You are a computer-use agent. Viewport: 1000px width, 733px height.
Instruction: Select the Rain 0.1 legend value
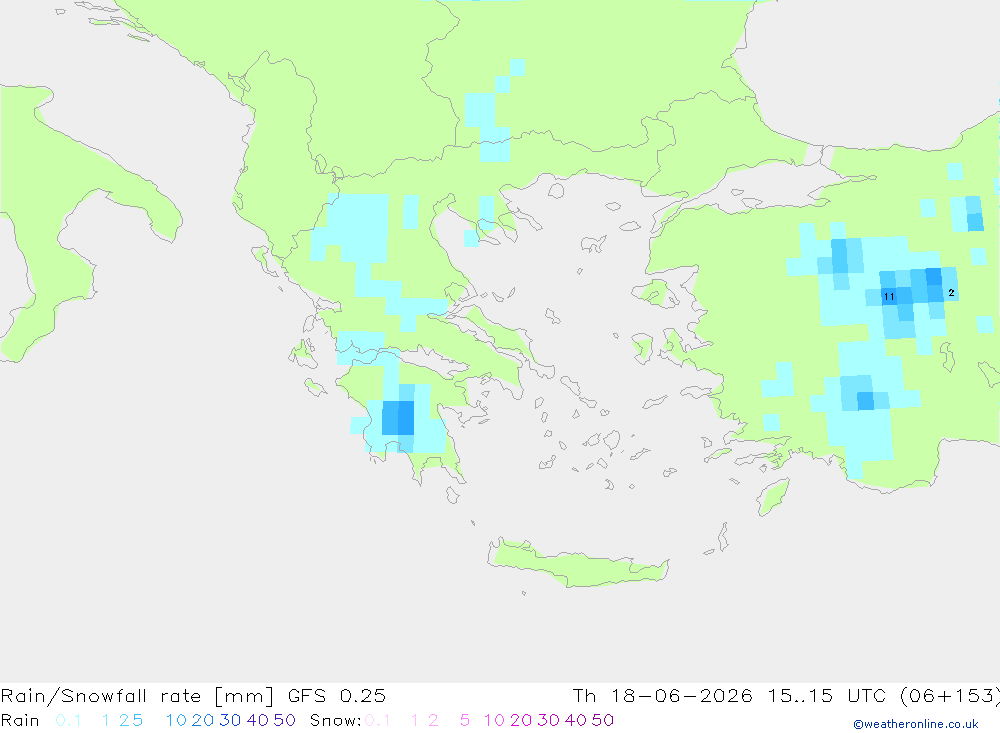68,720
